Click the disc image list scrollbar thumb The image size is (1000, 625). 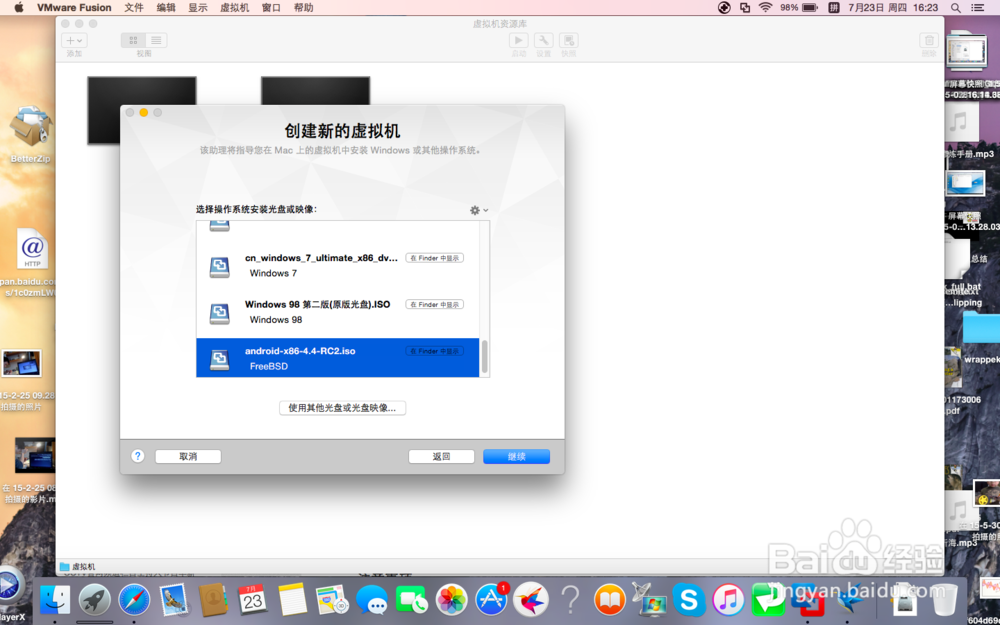pyautogui.click(x=485, y=357)
